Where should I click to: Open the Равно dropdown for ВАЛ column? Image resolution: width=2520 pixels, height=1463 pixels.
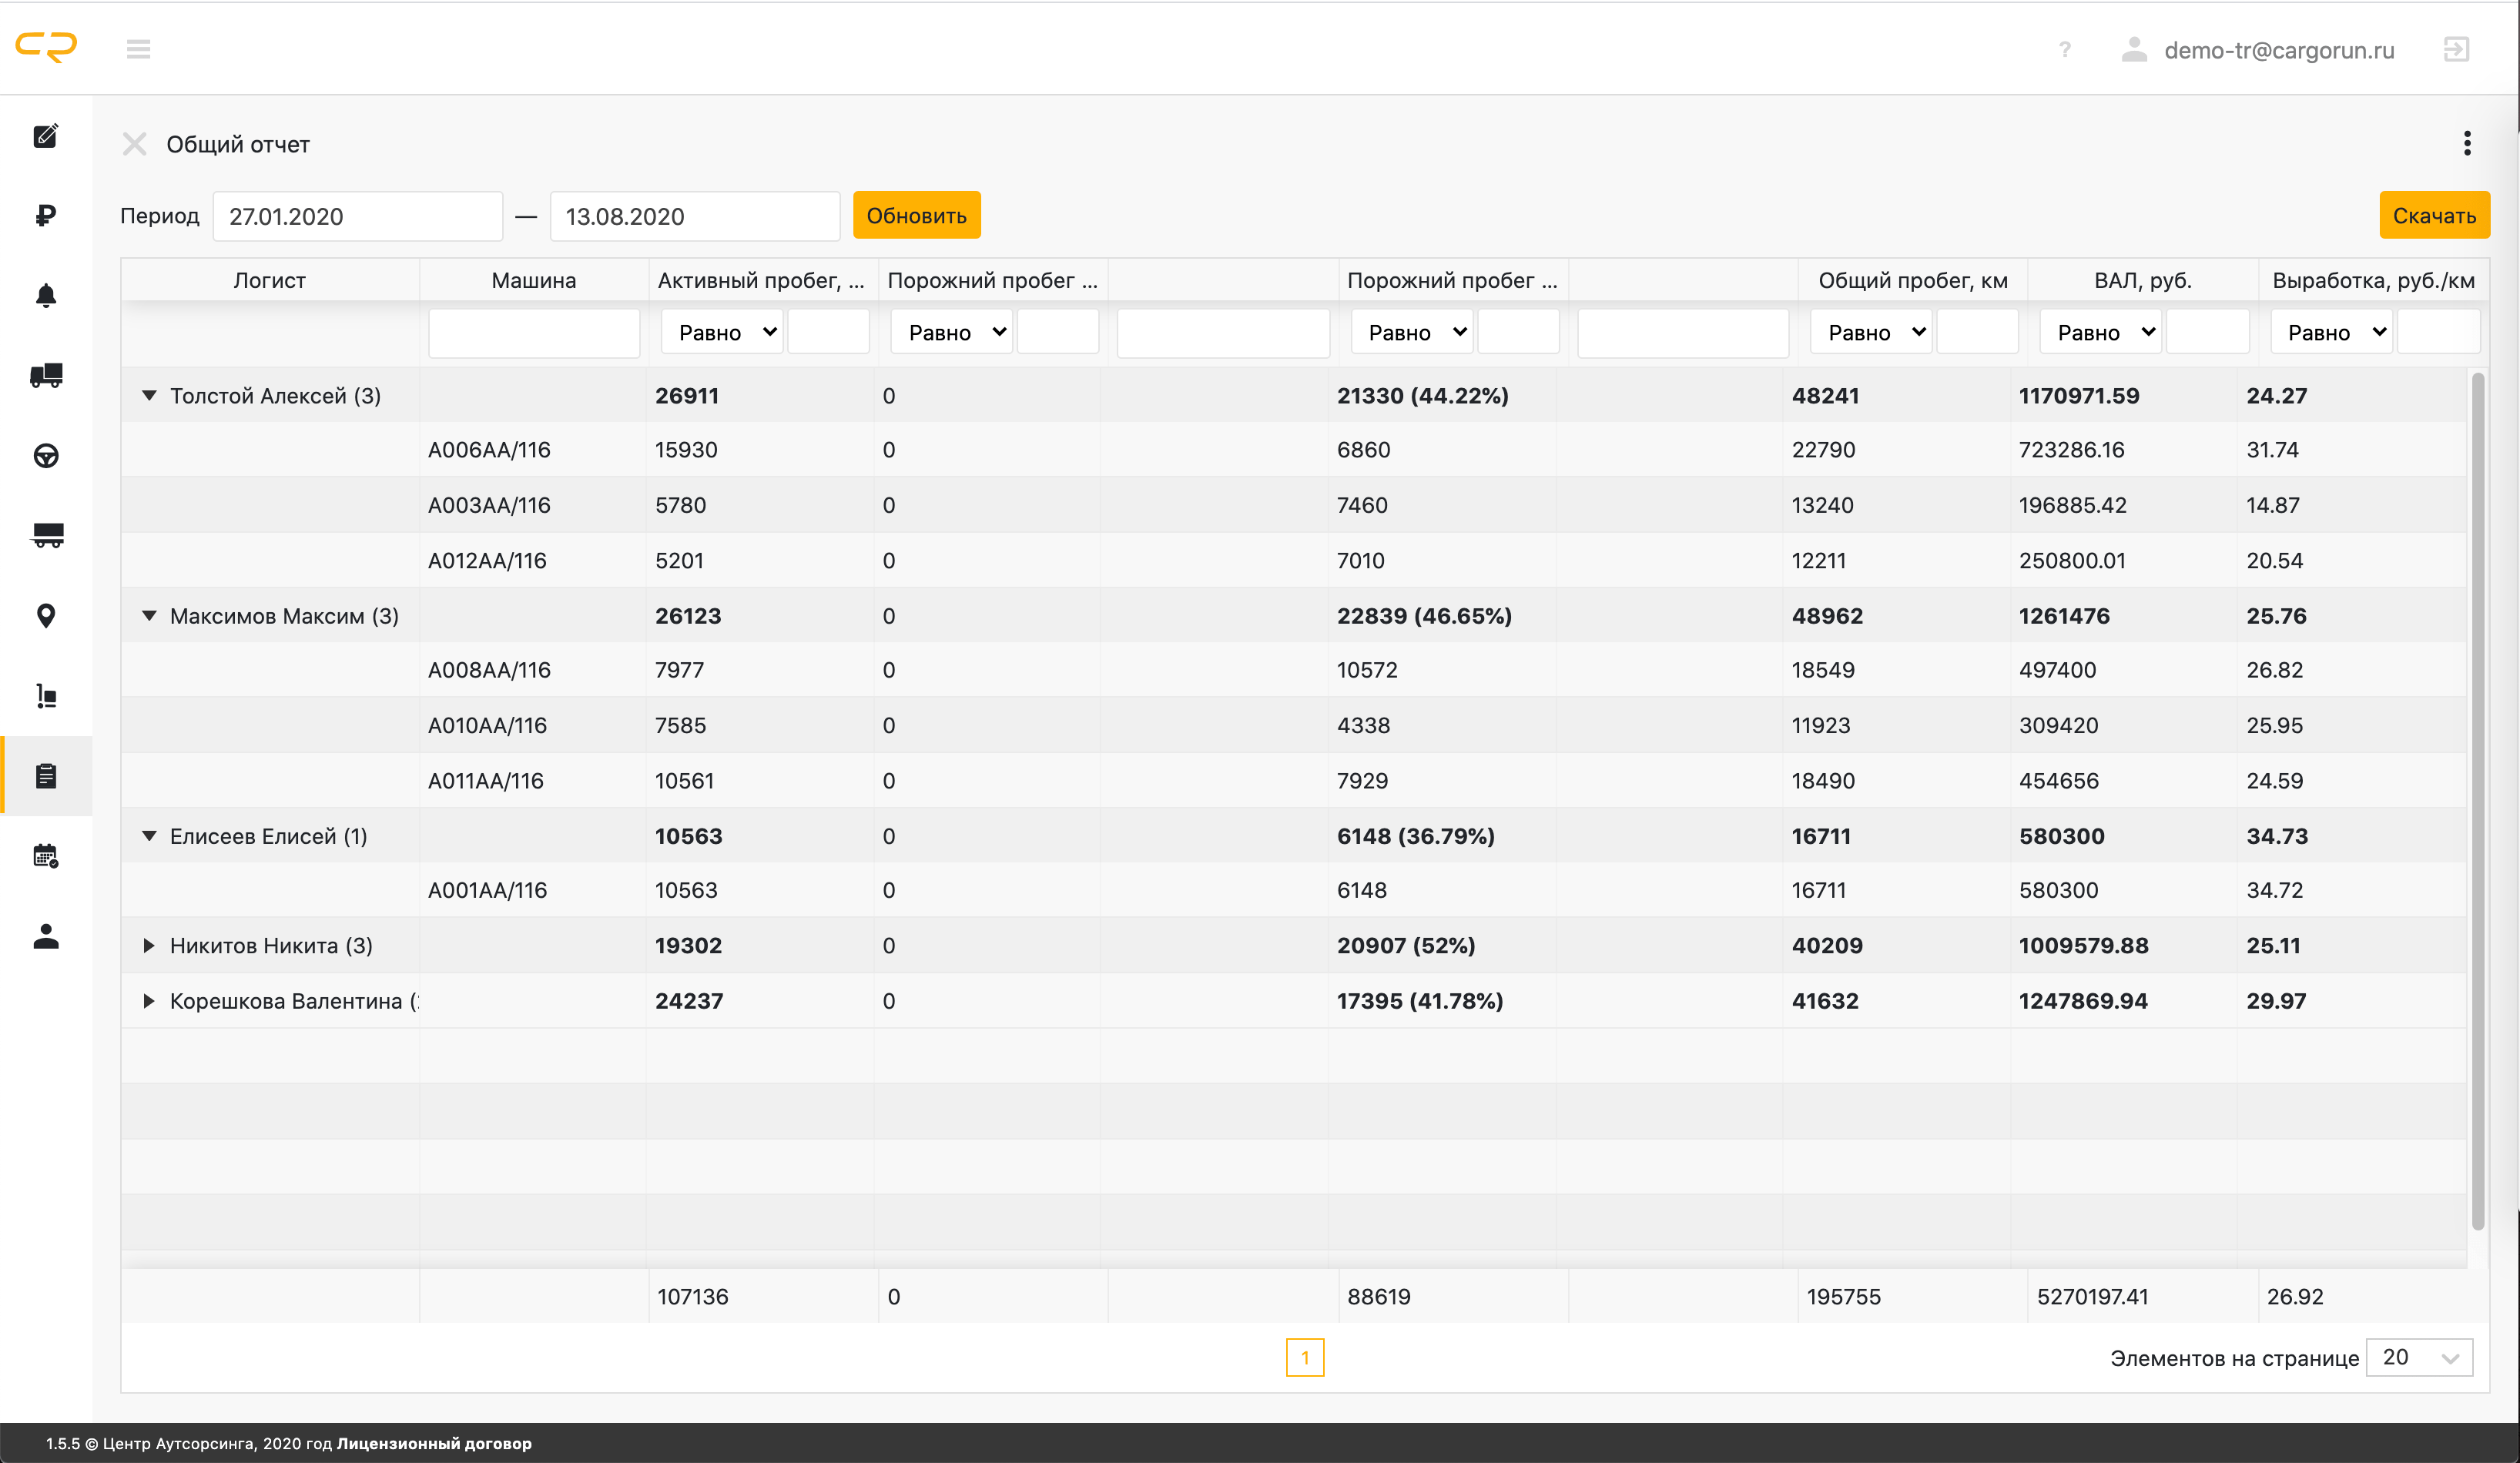(x=2102, y=333)
